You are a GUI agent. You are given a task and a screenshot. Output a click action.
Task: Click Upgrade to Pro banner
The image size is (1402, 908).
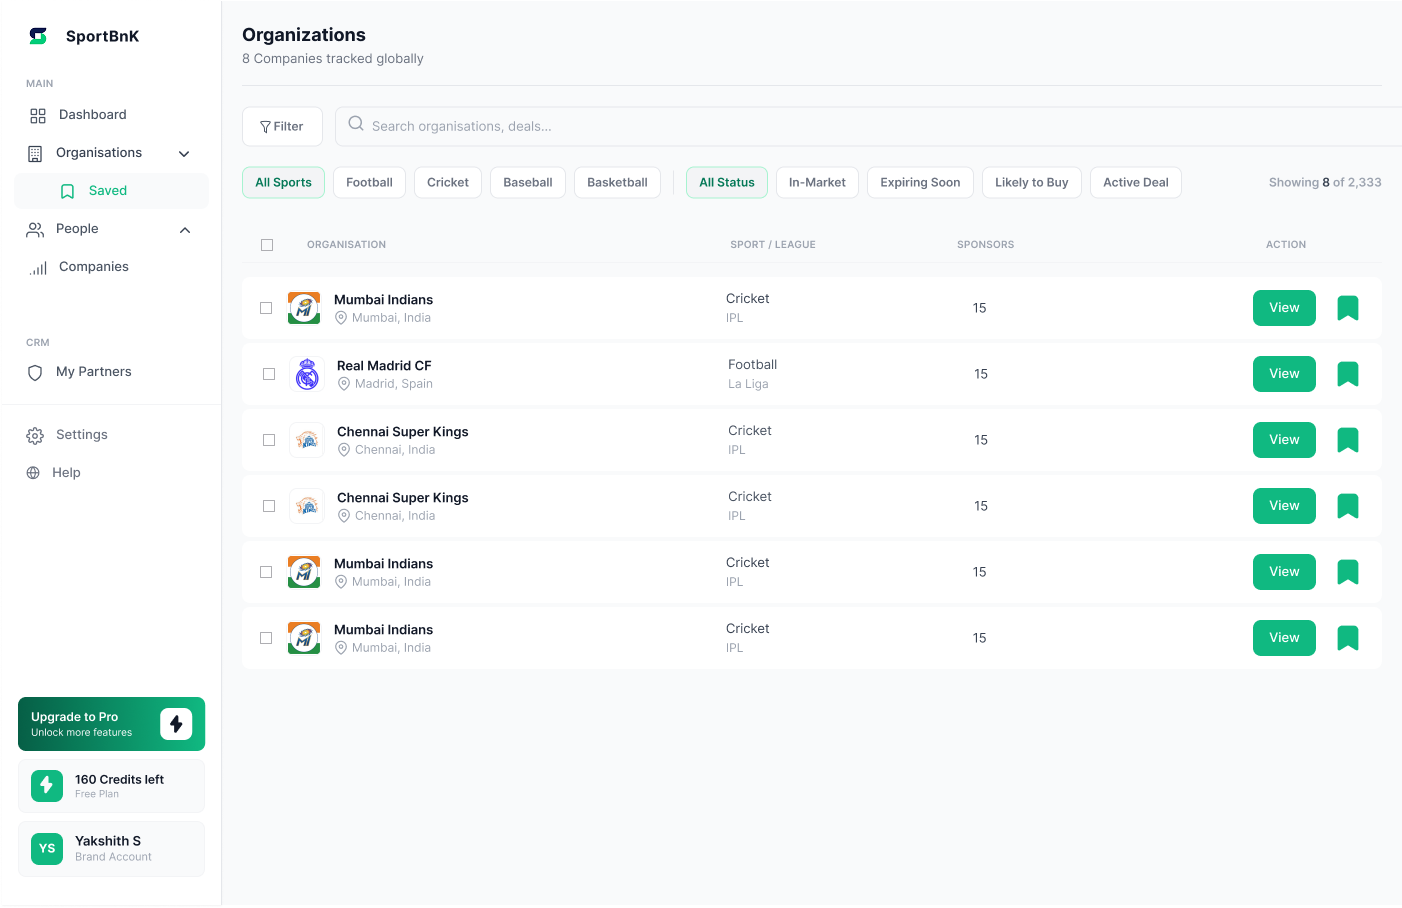(x=111, y=724)
